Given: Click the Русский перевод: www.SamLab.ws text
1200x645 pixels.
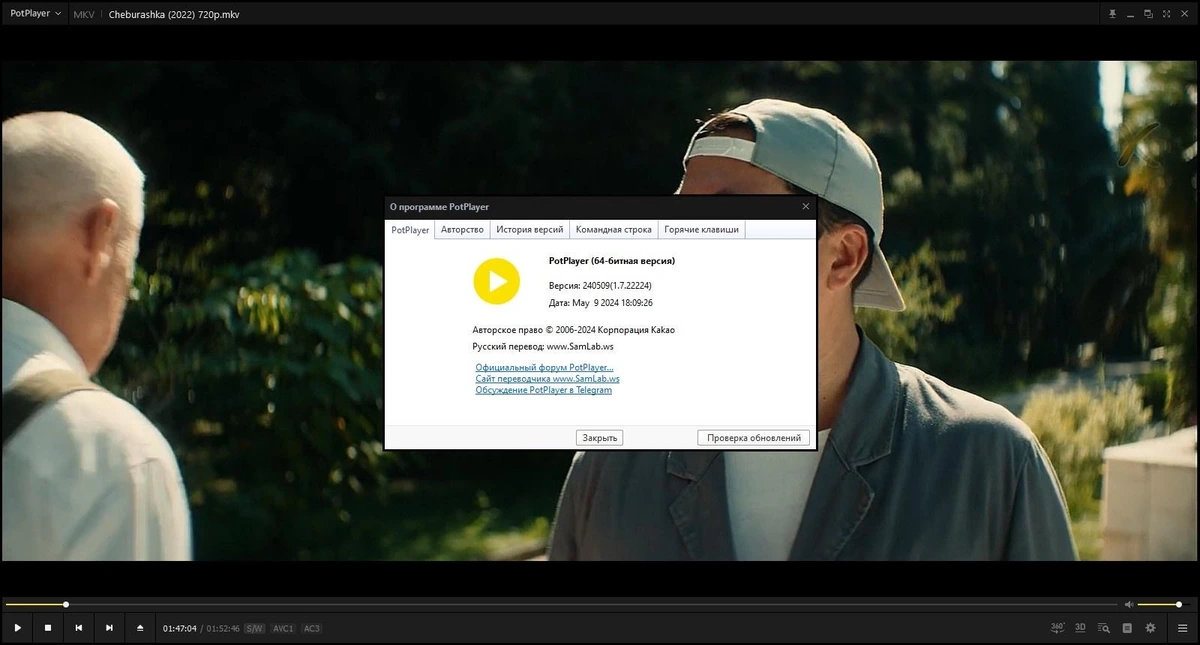Looking at the screenshot, I should coord(543,346).
